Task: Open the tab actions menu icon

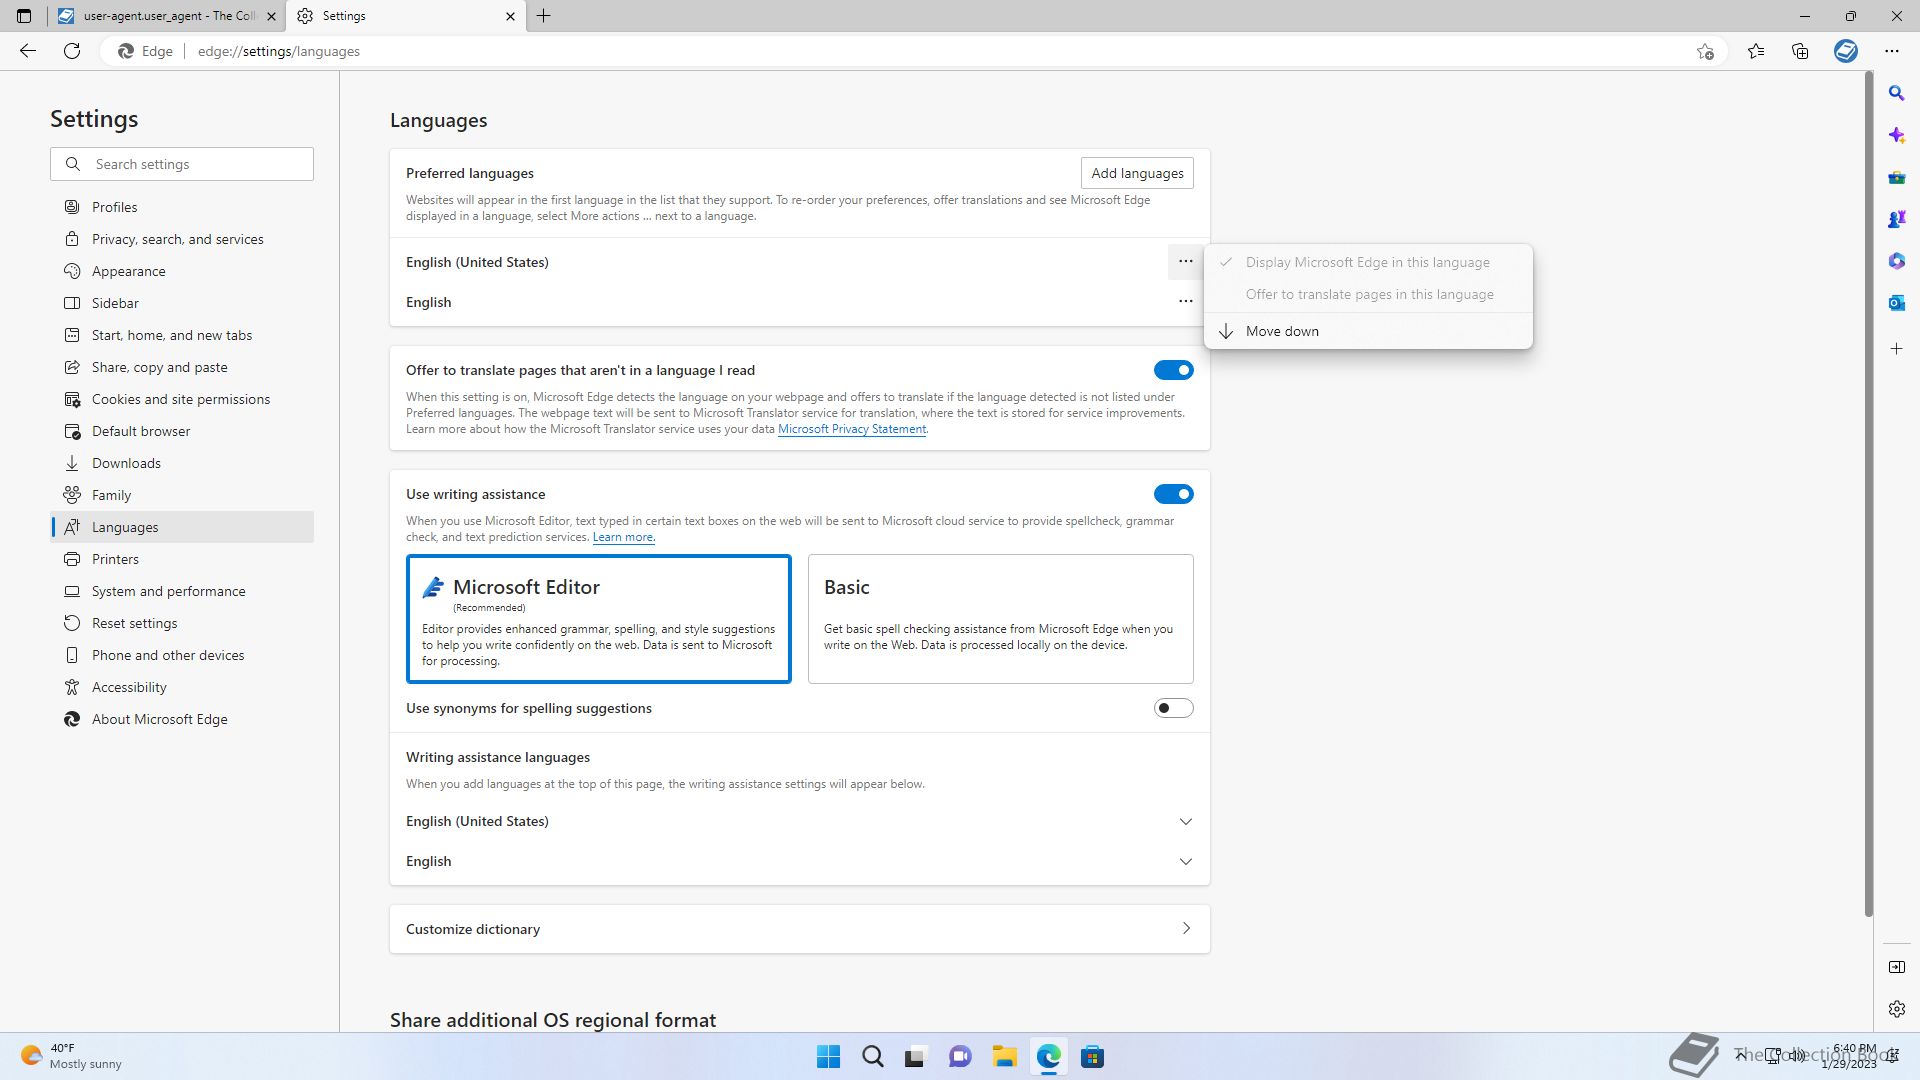Action: [24, 16]
